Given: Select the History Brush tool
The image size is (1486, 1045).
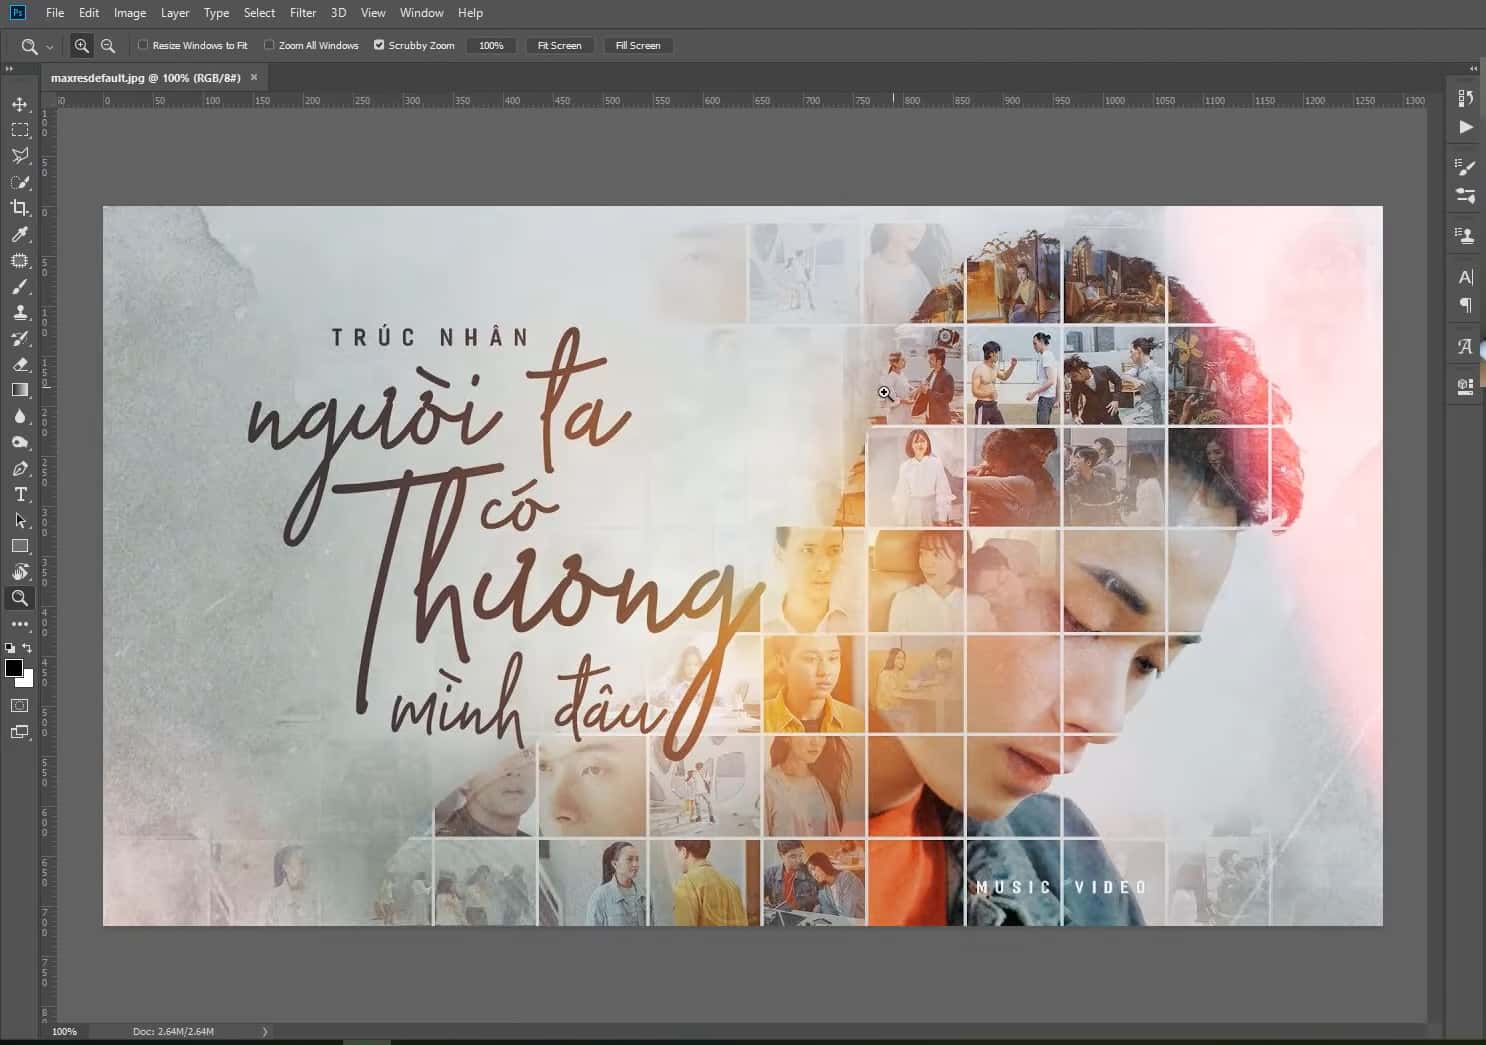Looking at the screenshot, I should click(20, 338).
